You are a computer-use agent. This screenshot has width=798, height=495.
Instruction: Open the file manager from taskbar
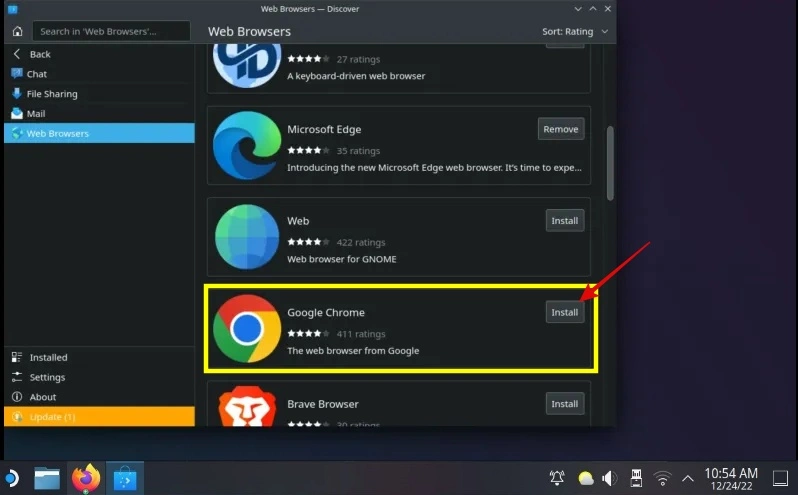click(47, 478)
